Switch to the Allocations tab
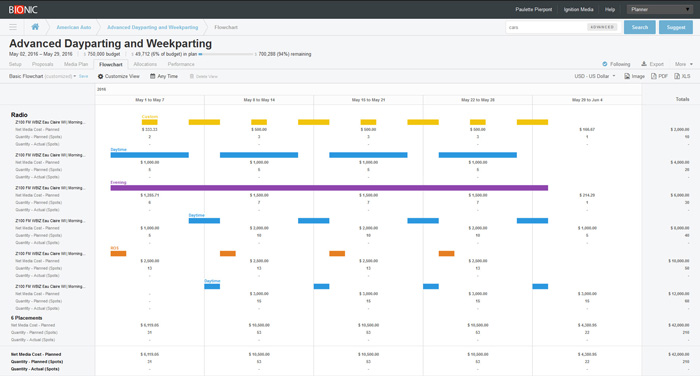 (x=145, y=64)
